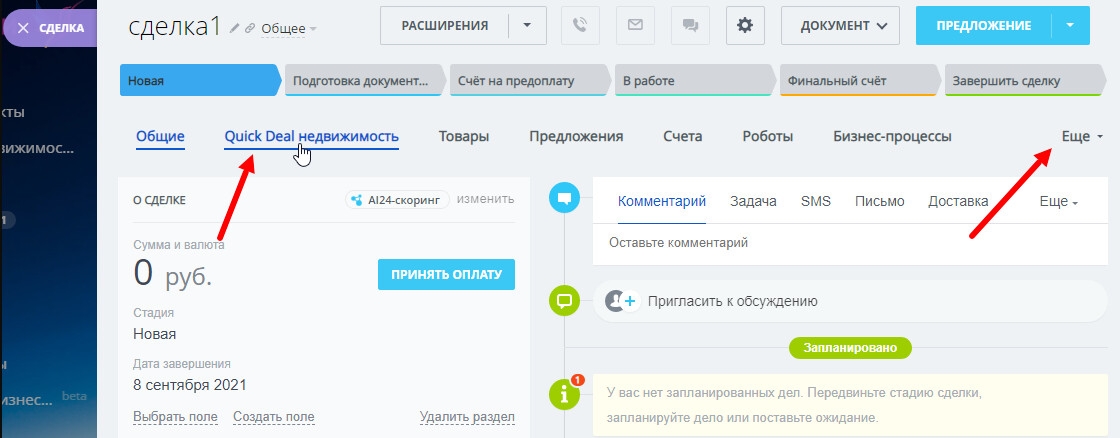Open chat with the speech bubbles icon
The image size is (1120, 438).
tap(689, 25)
